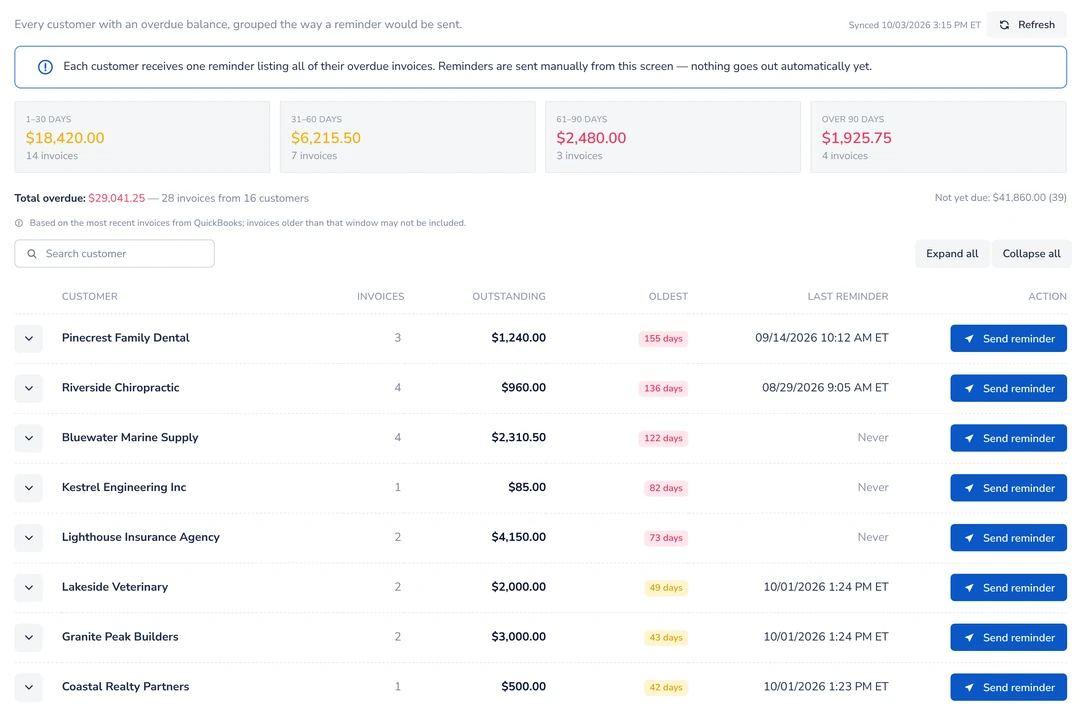Click the Oldest column header
Viewport: 1080px width, 708px height.
click(x=668, y=297)
